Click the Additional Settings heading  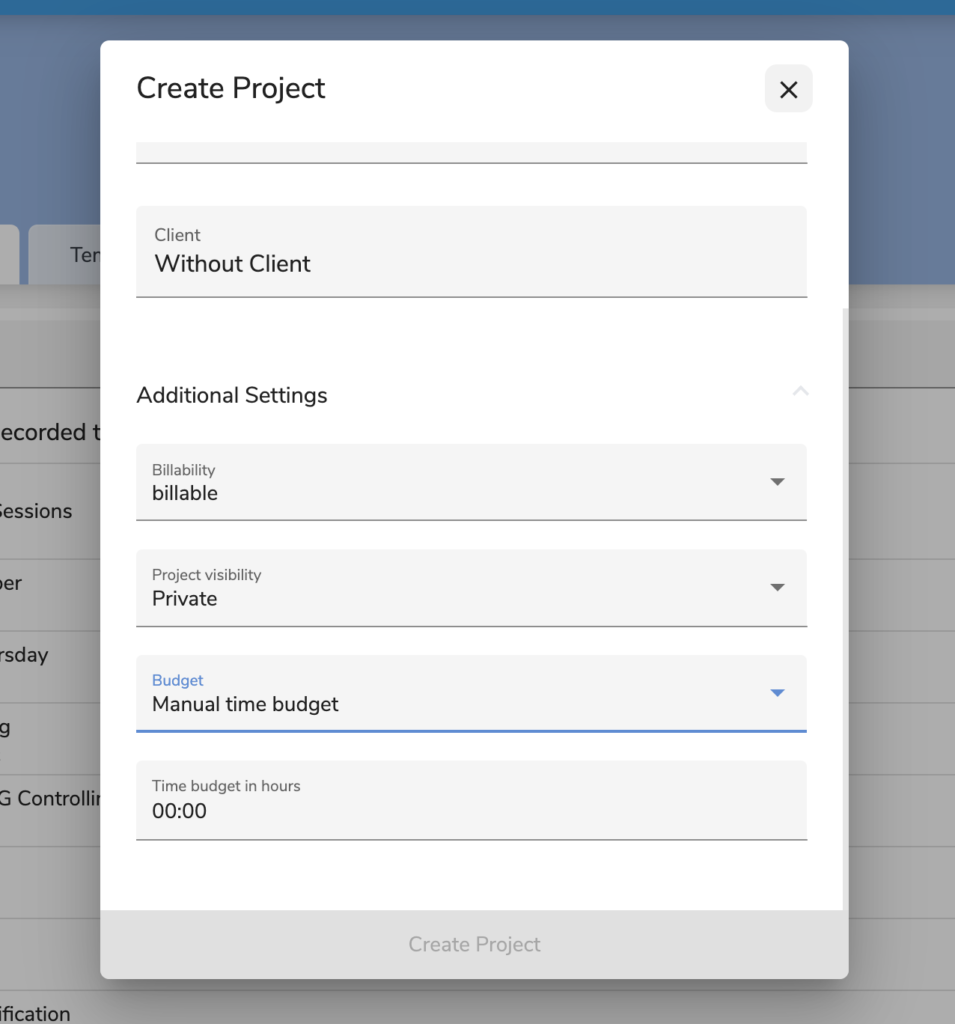pos(232,396)
